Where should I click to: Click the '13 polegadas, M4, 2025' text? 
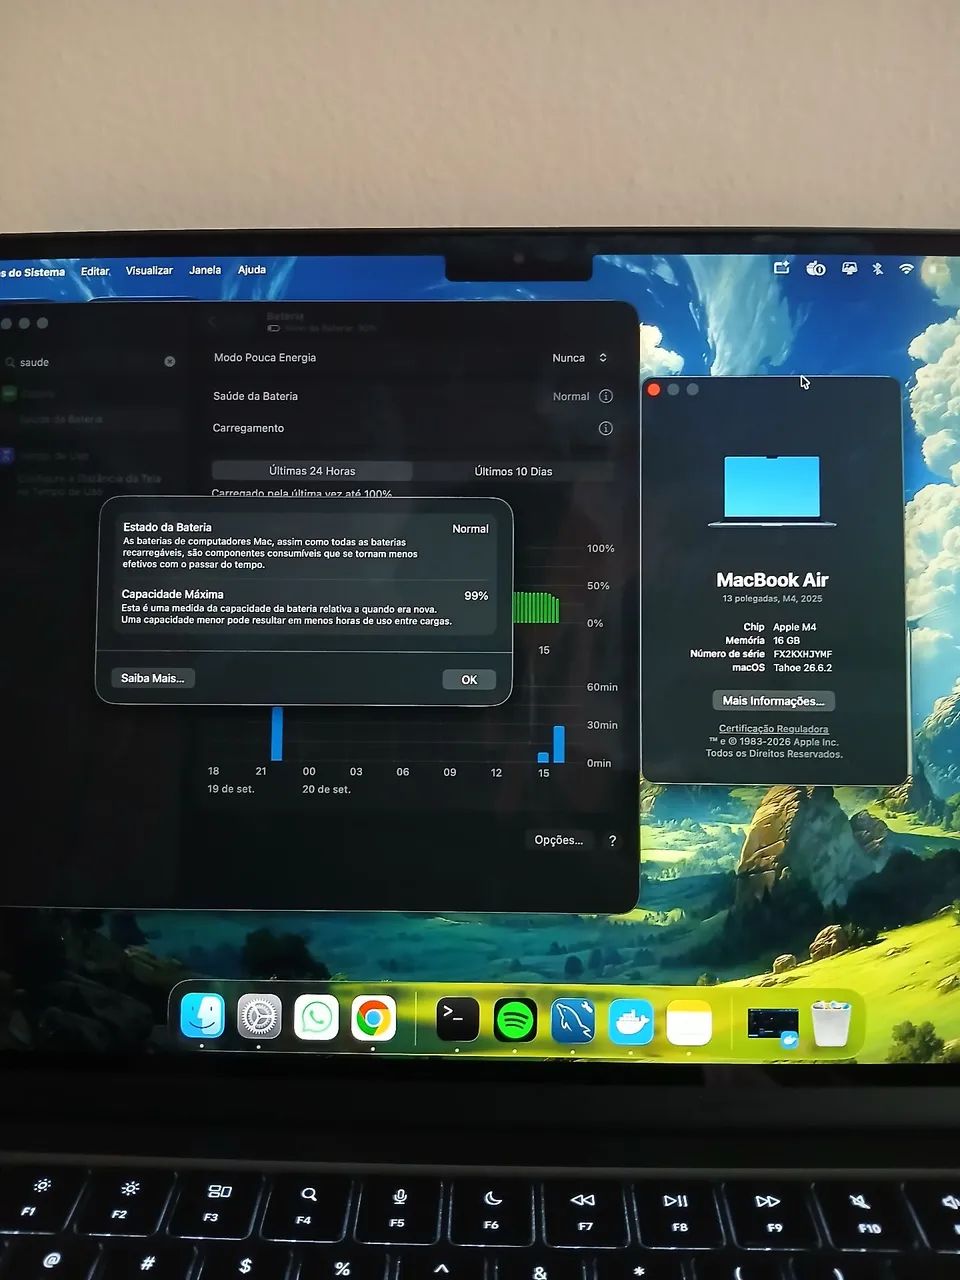point(772,598)
